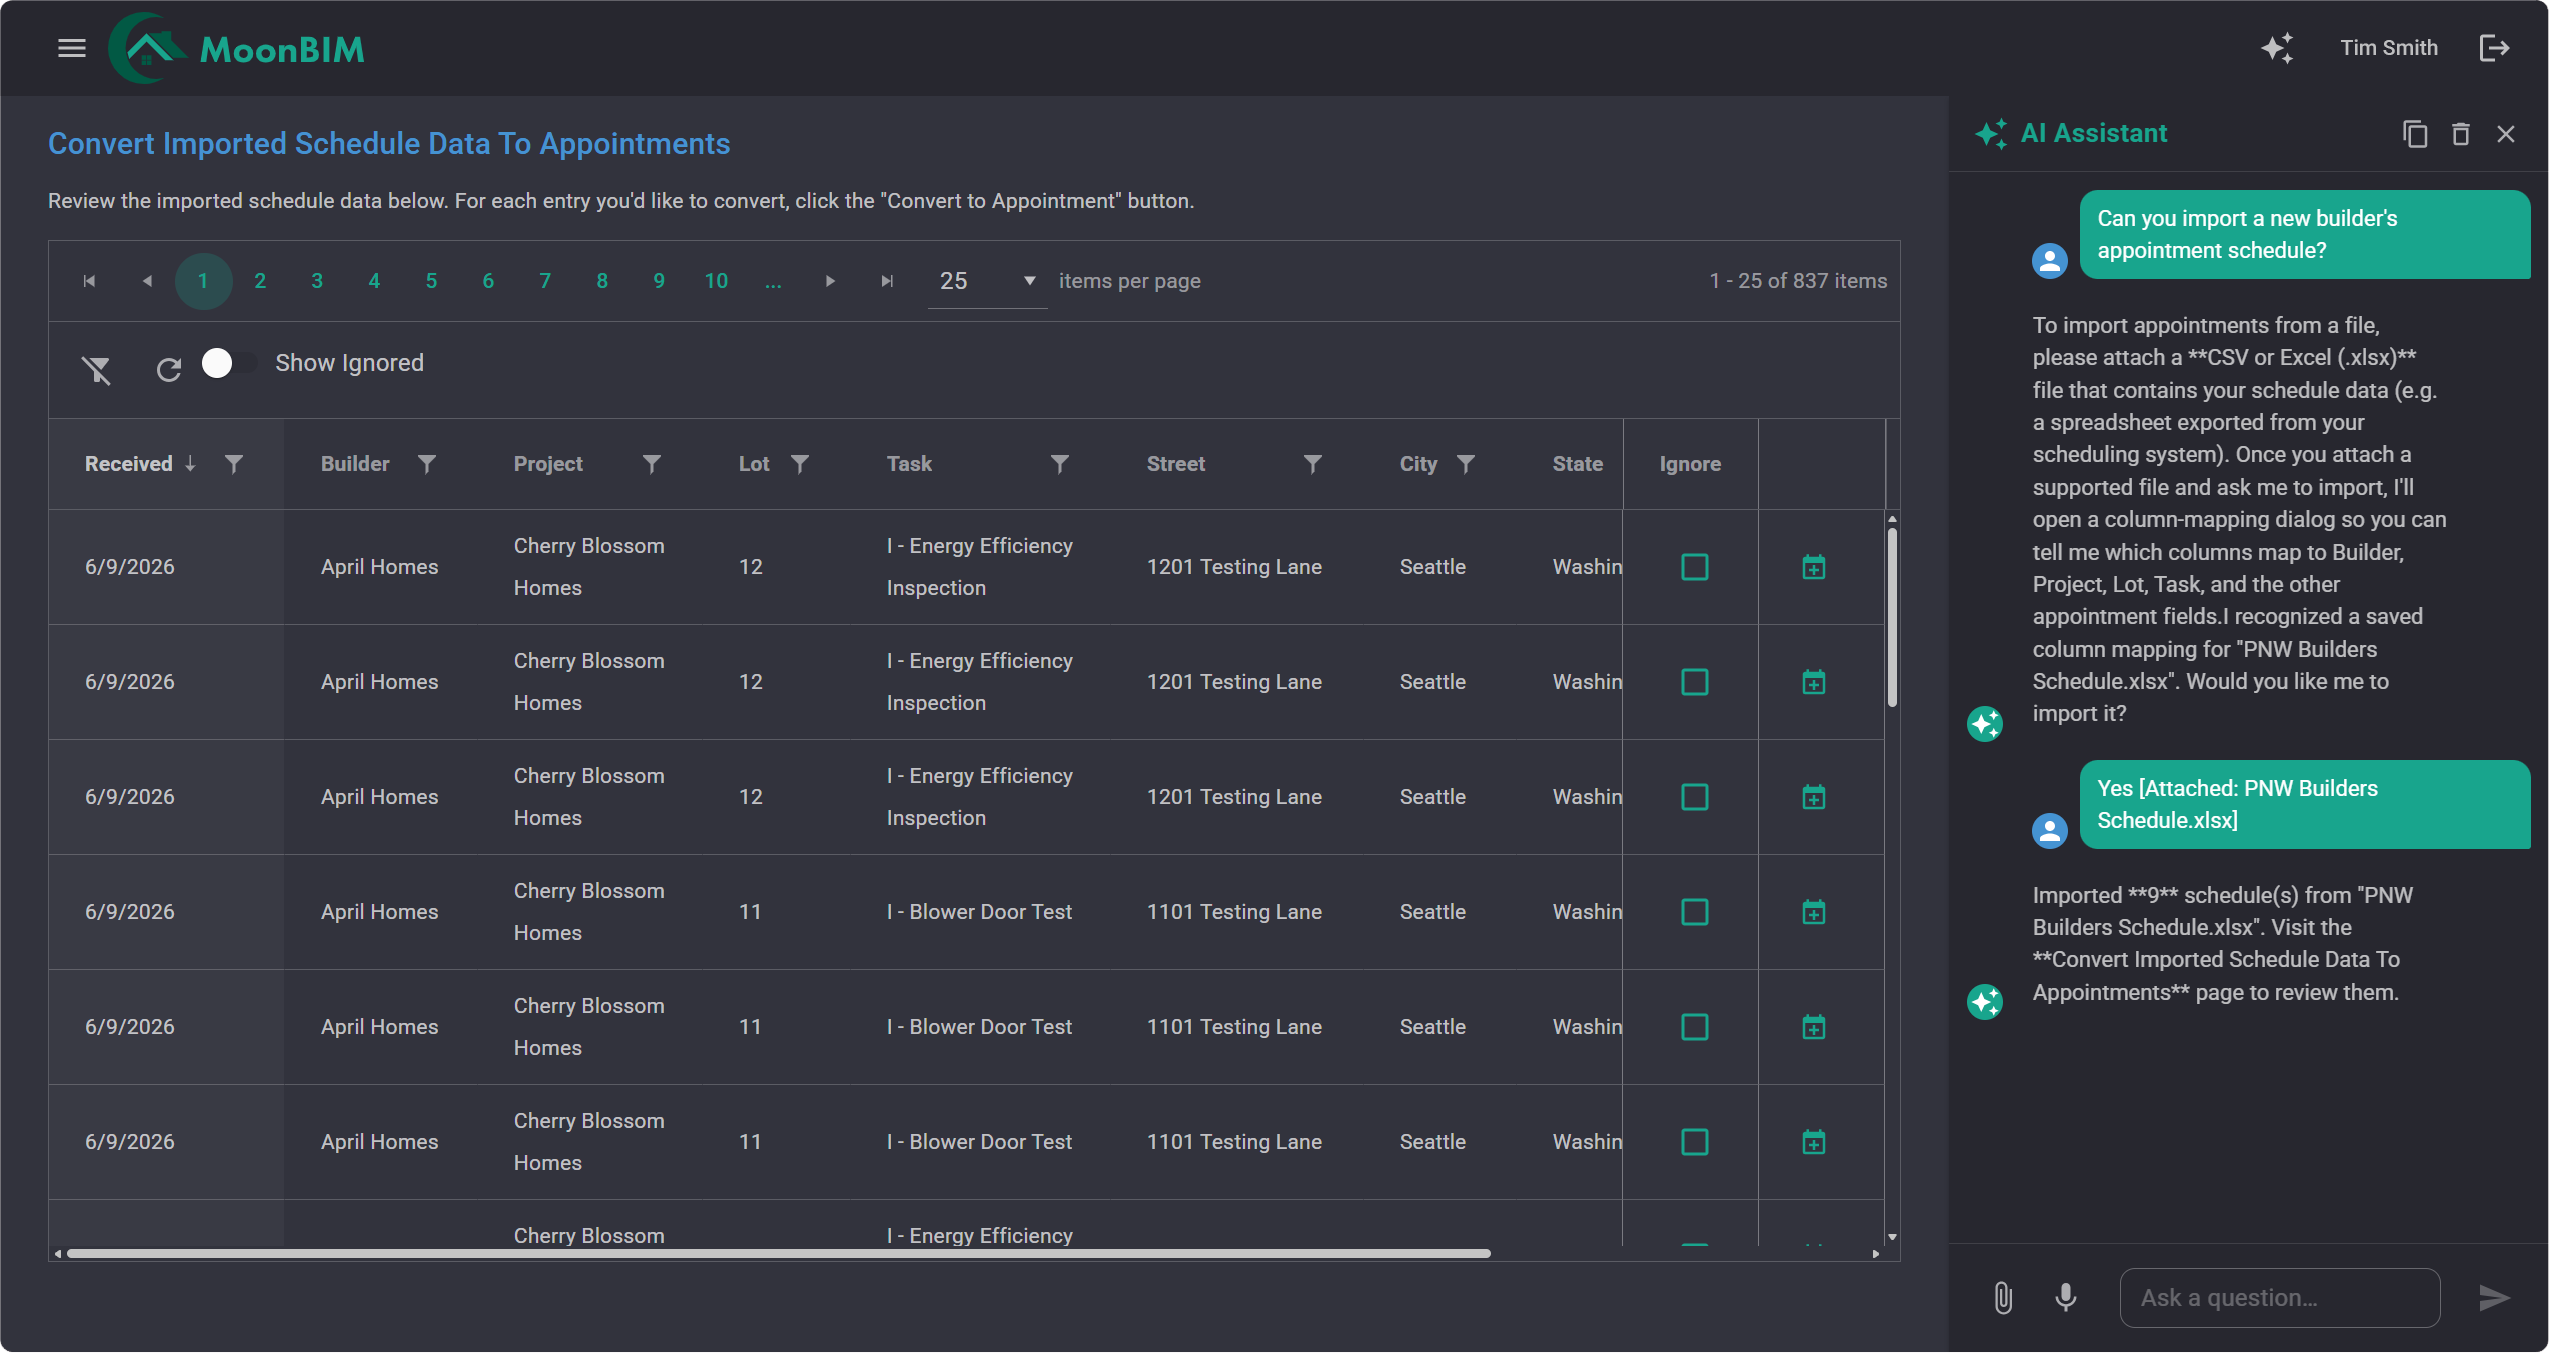The height and width of the screenshot is (1353, 2549).
Task: Sort by the Builder column header
Action: [355, 464]
